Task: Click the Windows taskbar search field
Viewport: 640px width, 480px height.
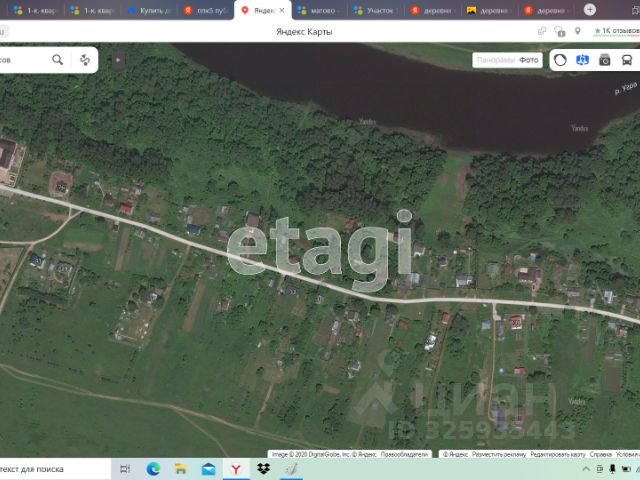Action: [55, 469]
